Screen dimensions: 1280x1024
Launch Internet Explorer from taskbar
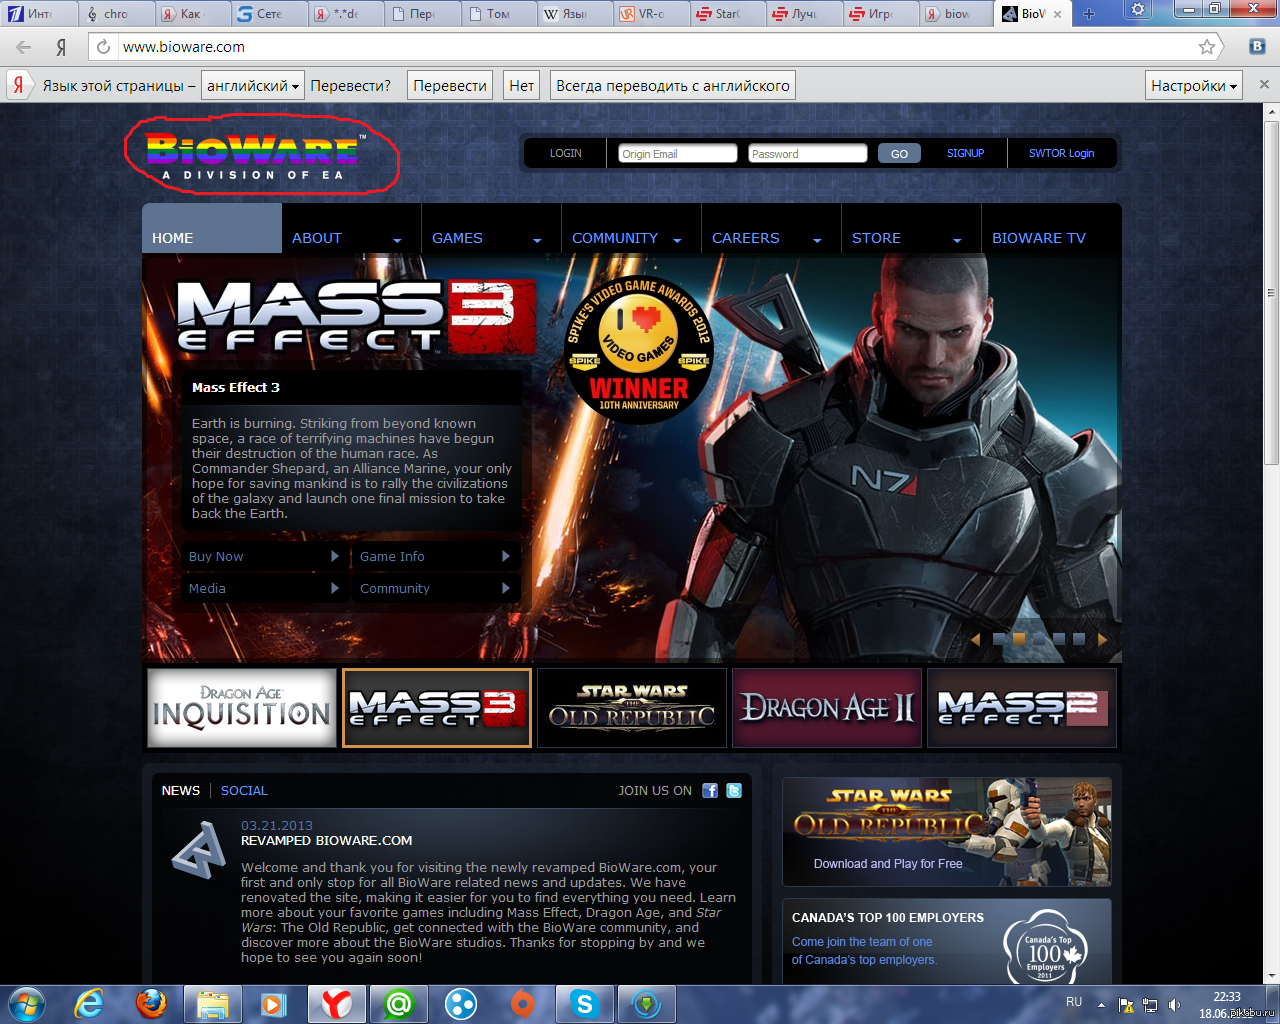pyautogui.click(x=90, y=1004)
